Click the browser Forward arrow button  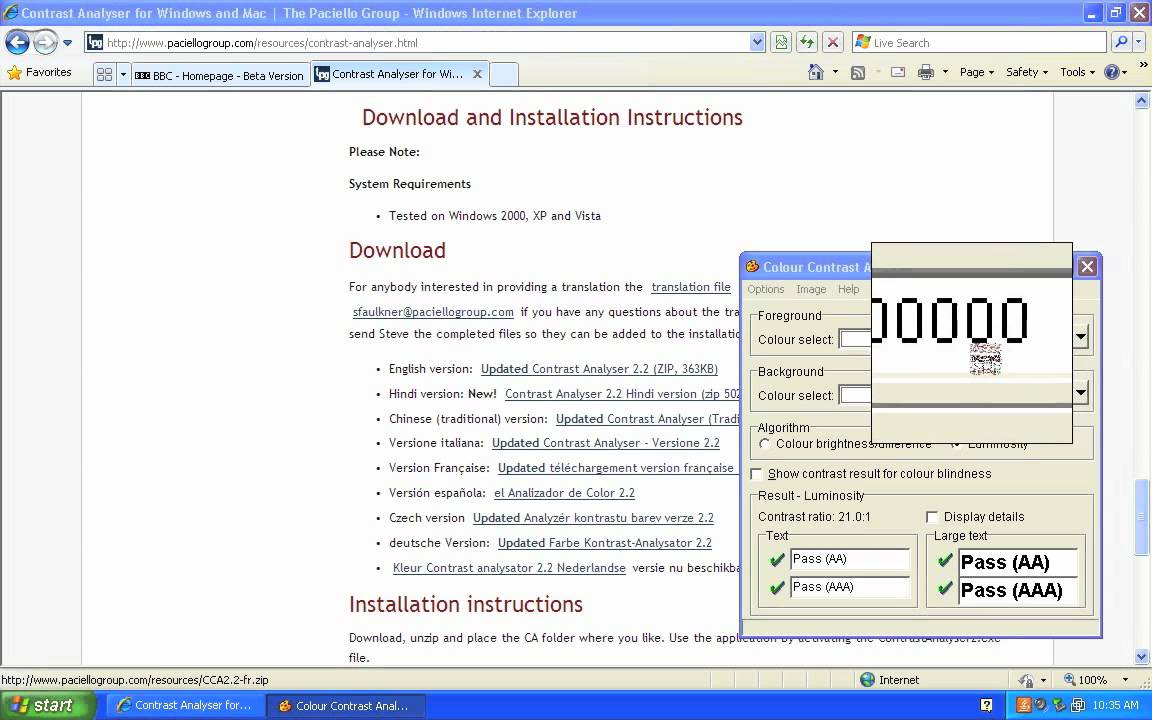coord(46,43)
